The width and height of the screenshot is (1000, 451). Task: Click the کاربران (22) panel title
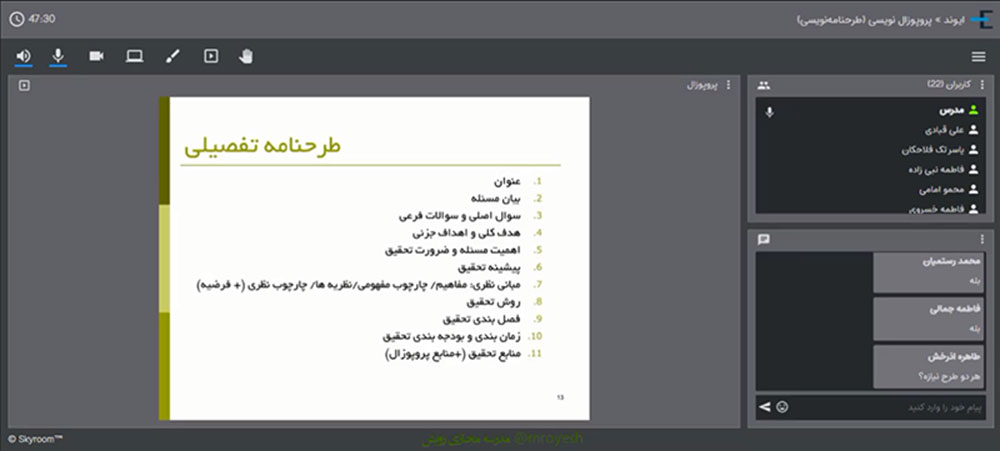pyautogui.click(x=950, y=85)
